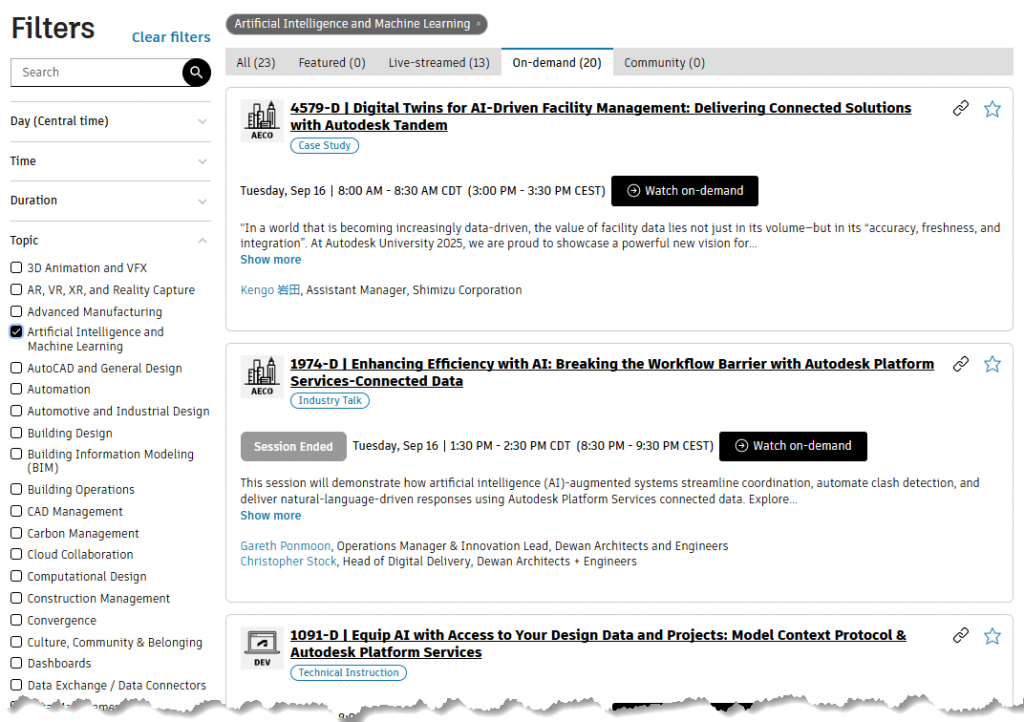Favorite session 4579-D with star icon
The width and height of the screenshot is (1024, 722).
(992, 109)
